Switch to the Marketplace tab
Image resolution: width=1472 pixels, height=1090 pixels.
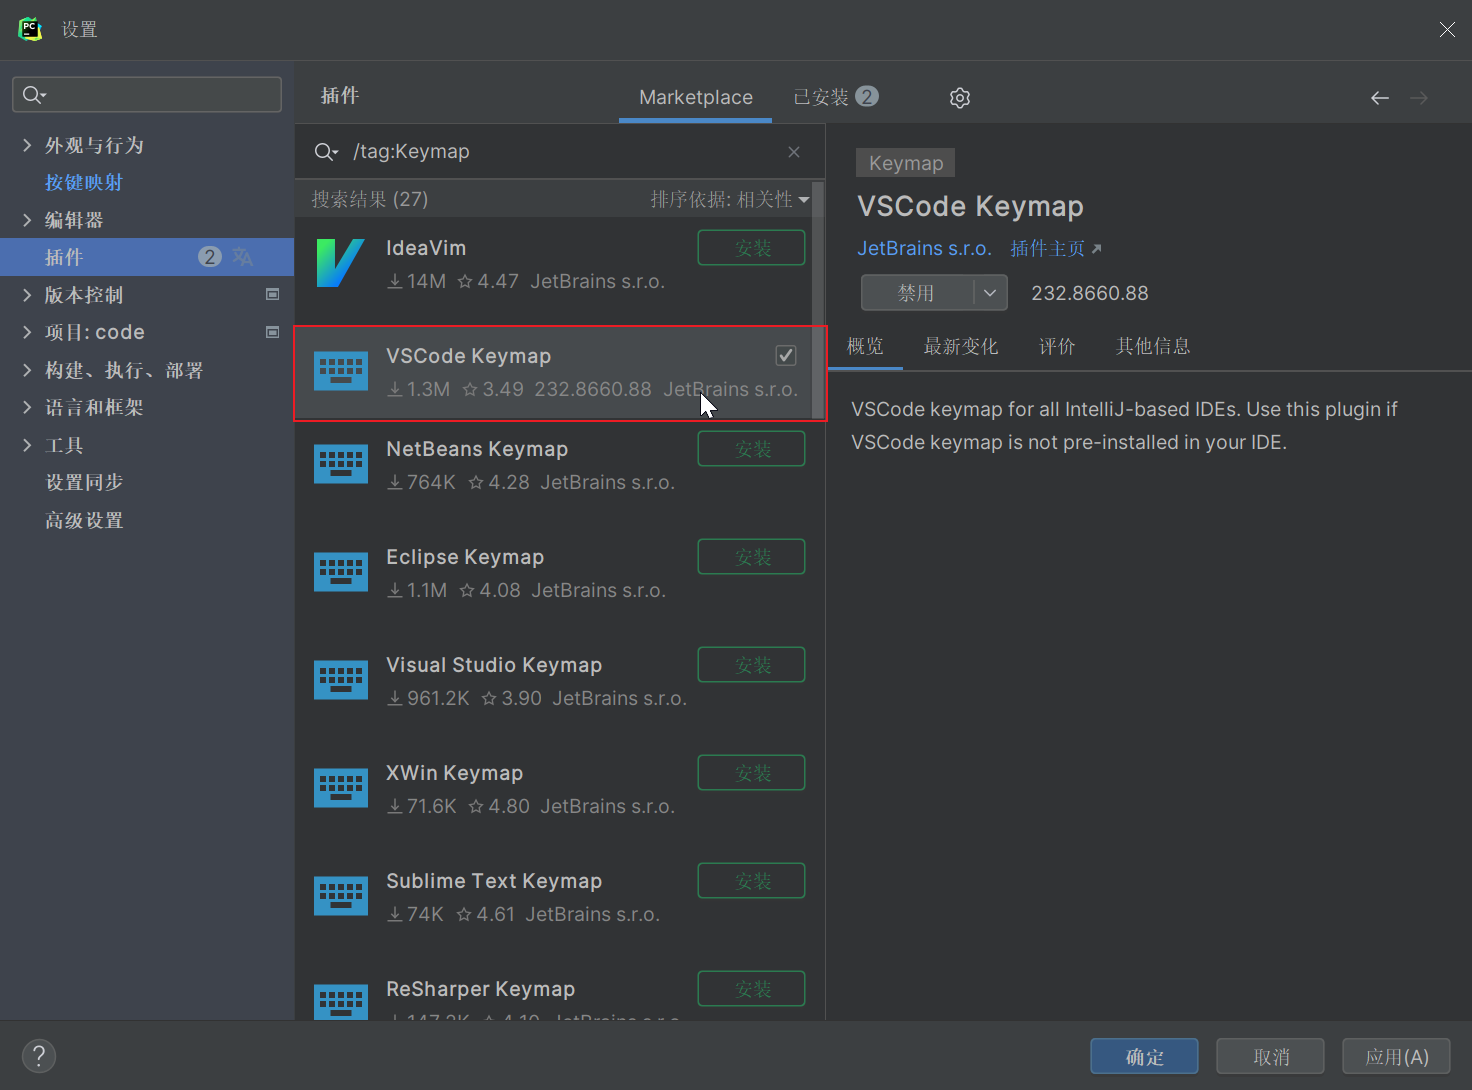tap(696, 97)
